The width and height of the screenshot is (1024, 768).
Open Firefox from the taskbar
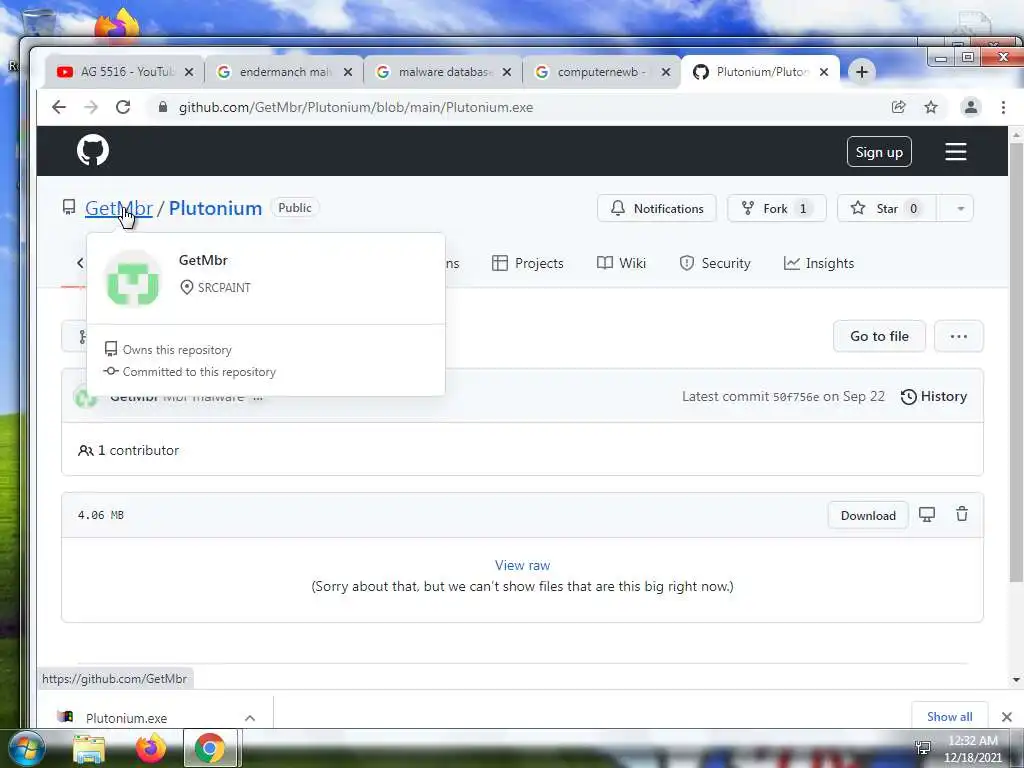point(150,748)
